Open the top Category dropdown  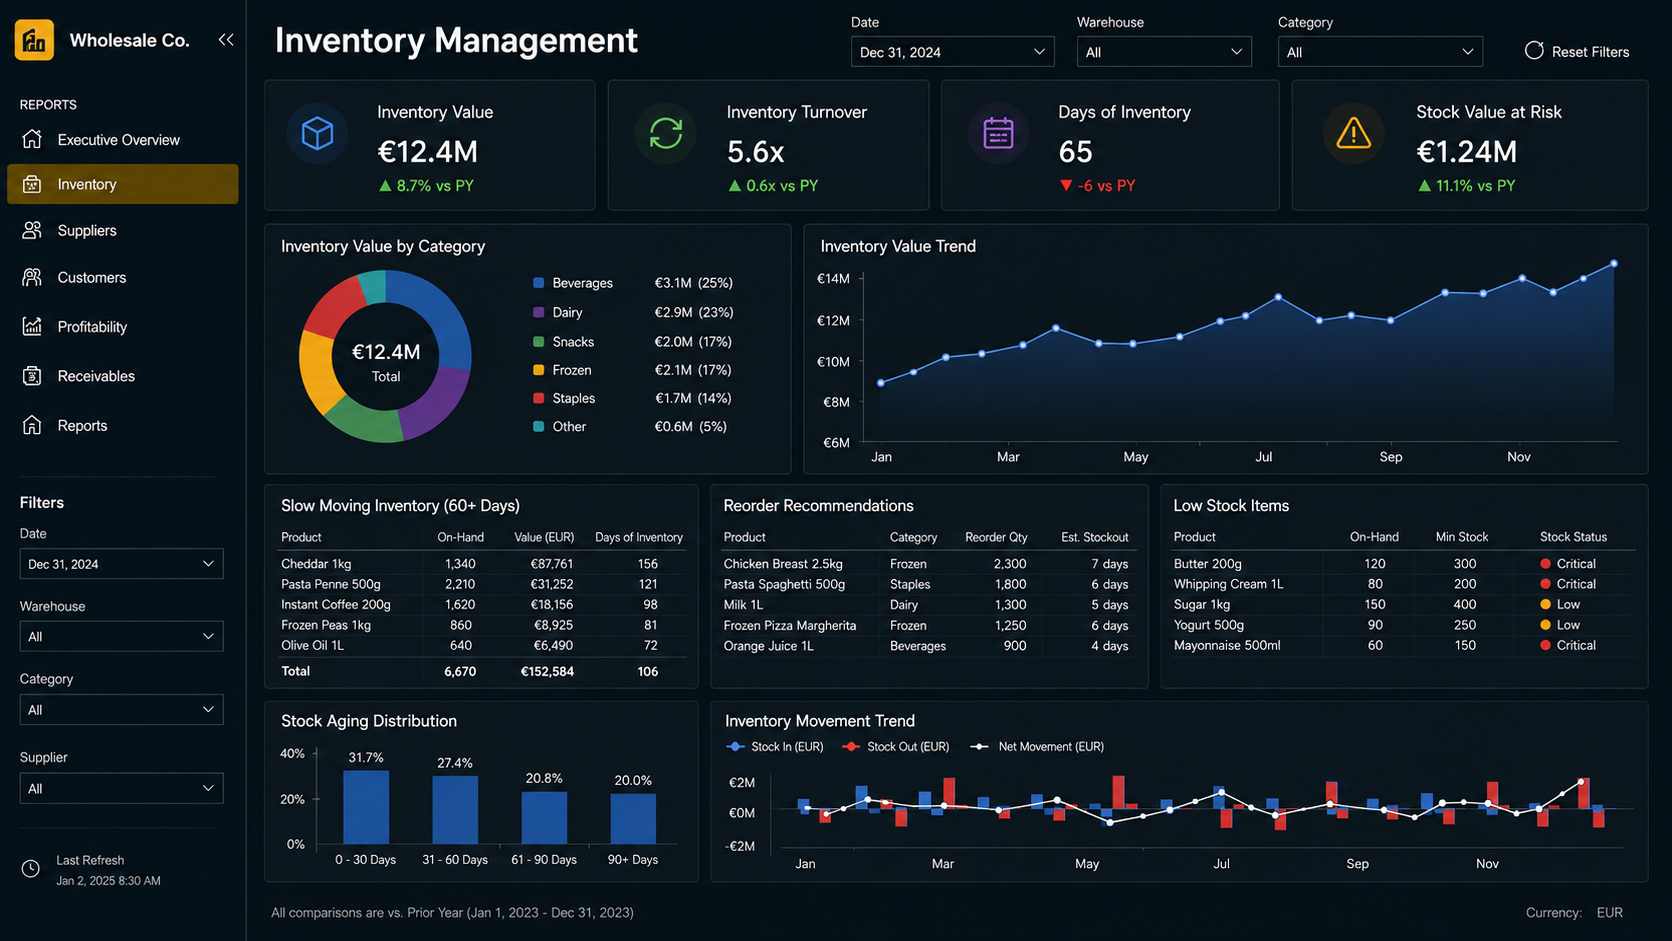(1380, 52)
